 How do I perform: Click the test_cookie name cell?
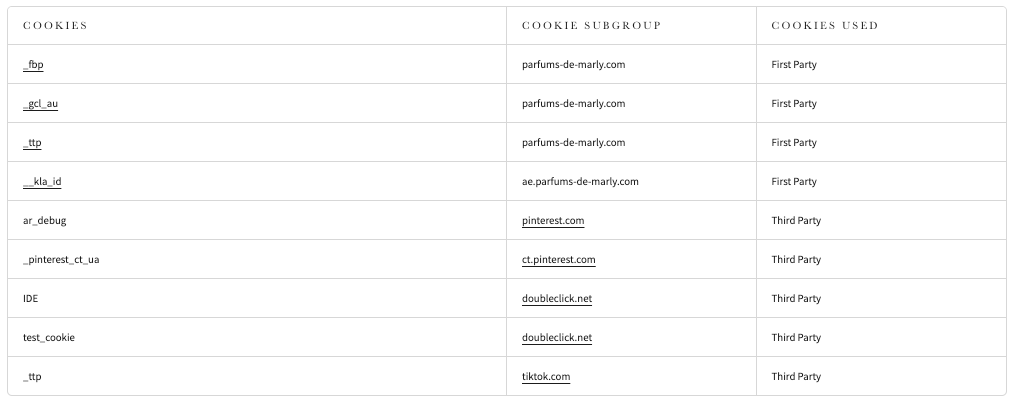pos(48,338)
